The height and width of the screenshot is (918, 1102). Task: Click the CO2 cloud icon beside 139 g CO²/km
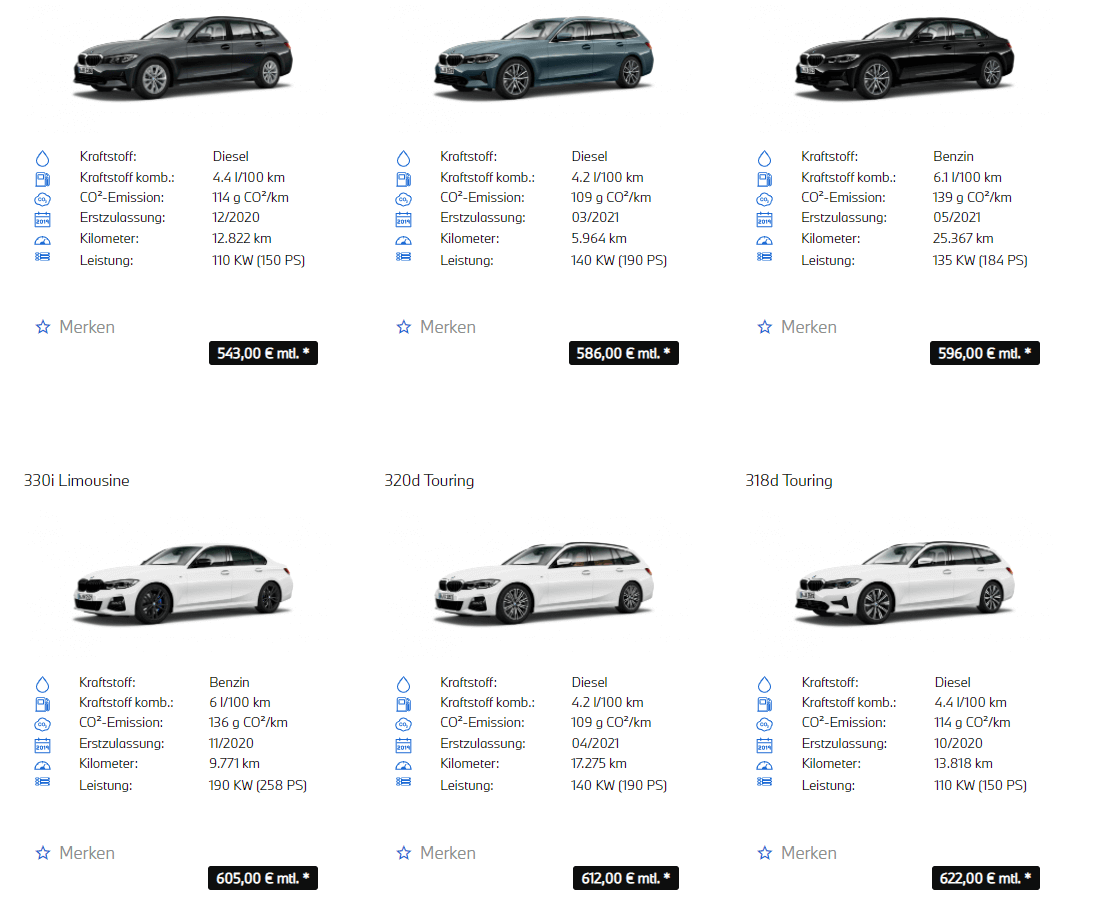tap(765, 200)
